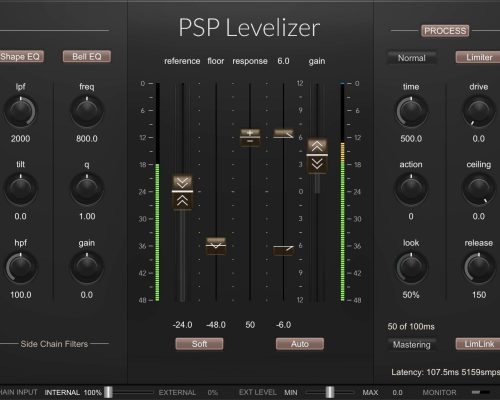Click the MONITOR switch
This screenshot has width=500, height=400.
[481, 392]
